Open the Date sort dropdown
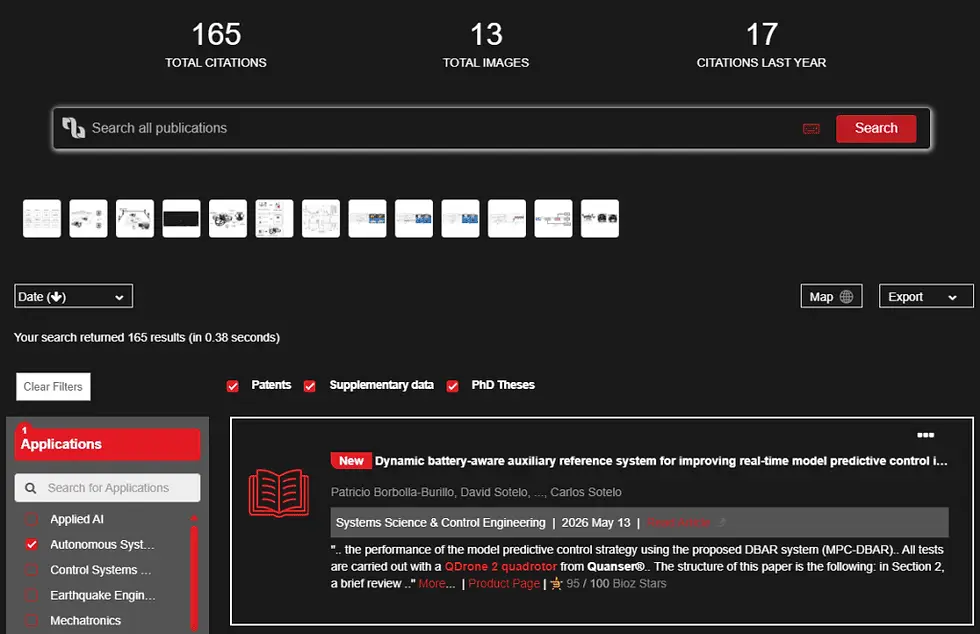980x634 pixels. tap(74, 296)
